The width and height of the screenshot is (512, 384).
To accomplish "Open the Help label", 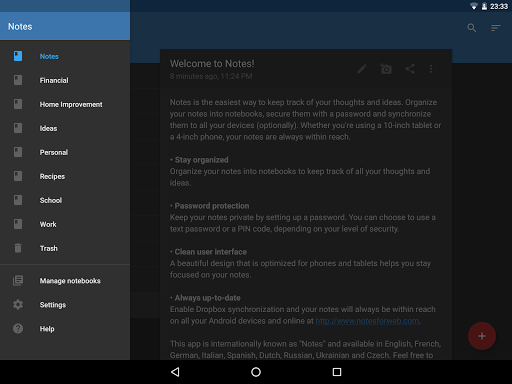I will [x=47, y=329].
